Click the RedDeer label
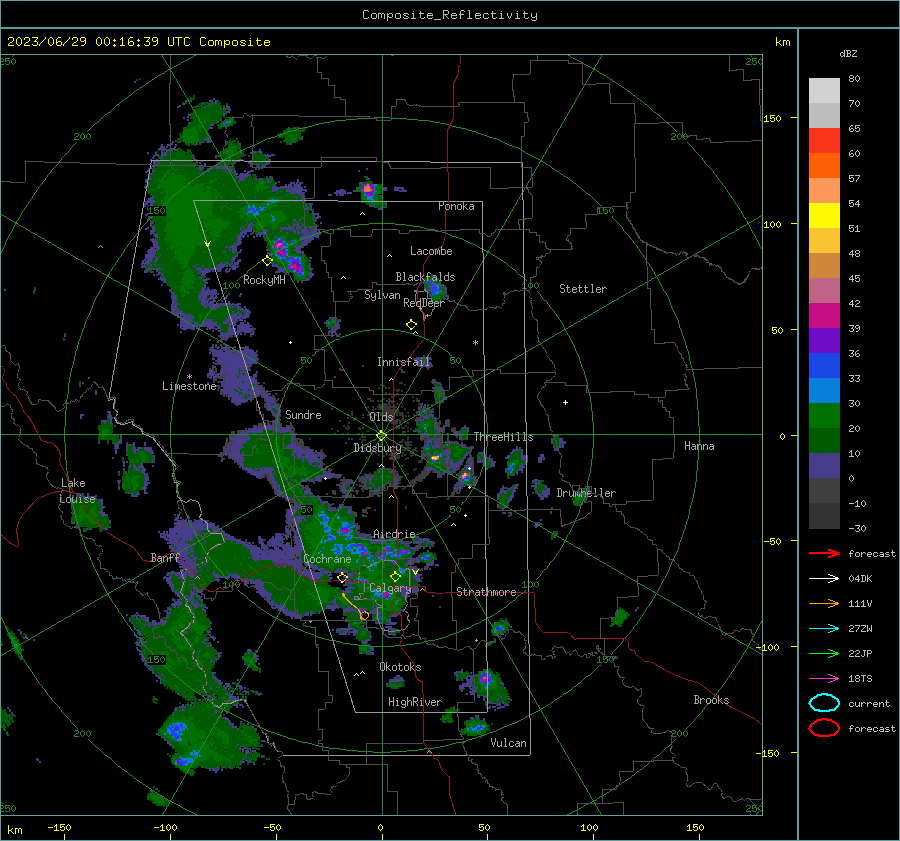900x841 pixels. [x=424, y=303]
